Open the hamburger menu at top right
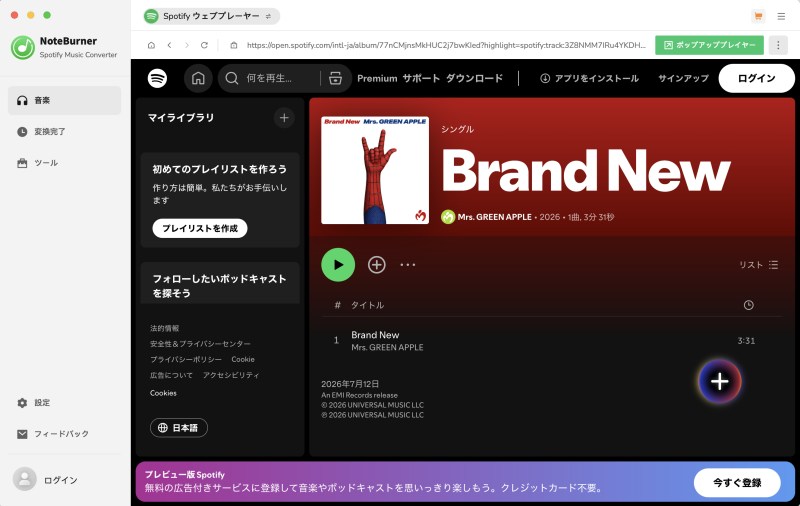800x506 pixels. click(x=781, y=16)
